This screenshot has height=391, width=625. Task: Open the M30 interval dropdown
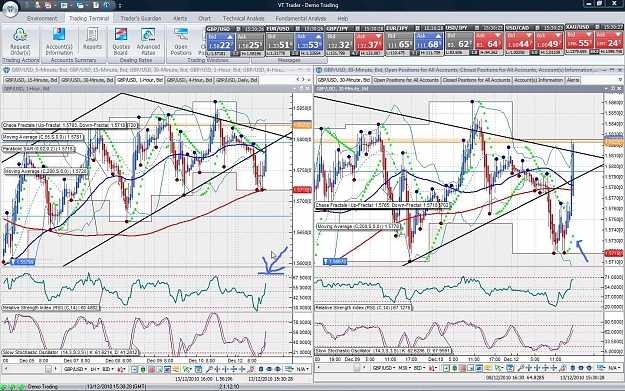pyautogui.click(x=404, y=369)
